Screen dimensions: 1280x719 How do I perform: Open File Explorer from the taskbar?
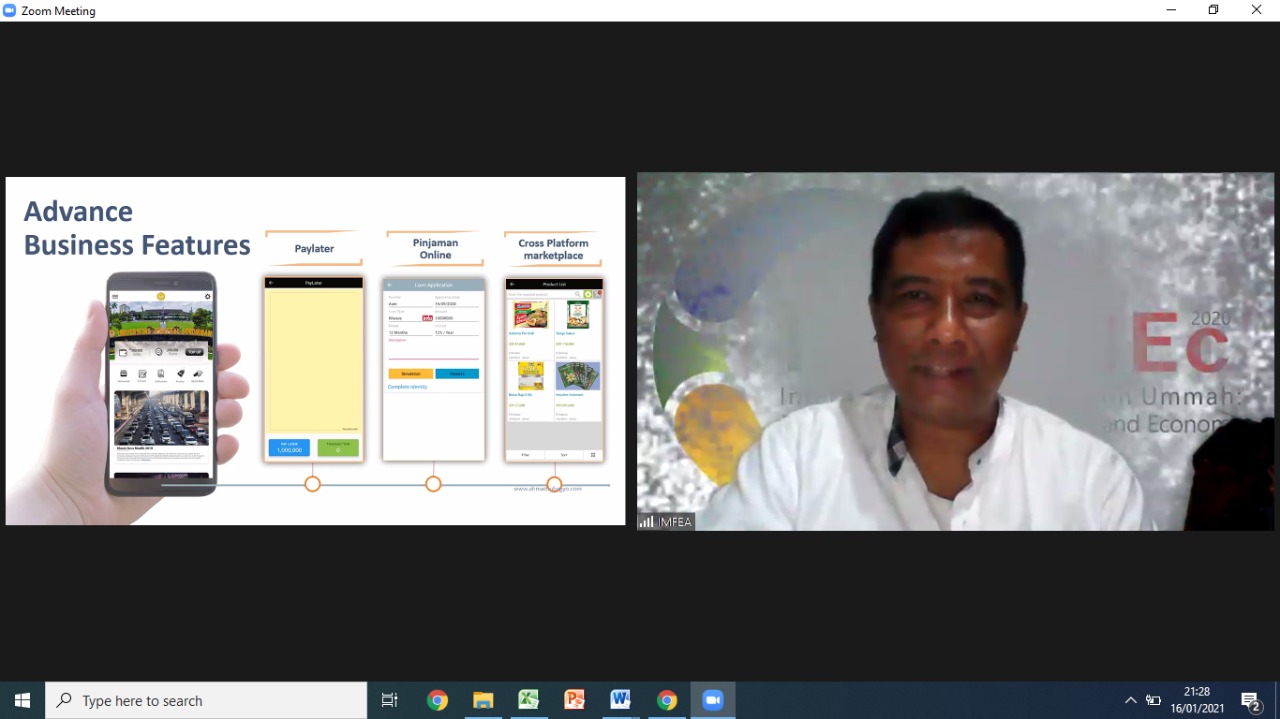click(483, 700)
